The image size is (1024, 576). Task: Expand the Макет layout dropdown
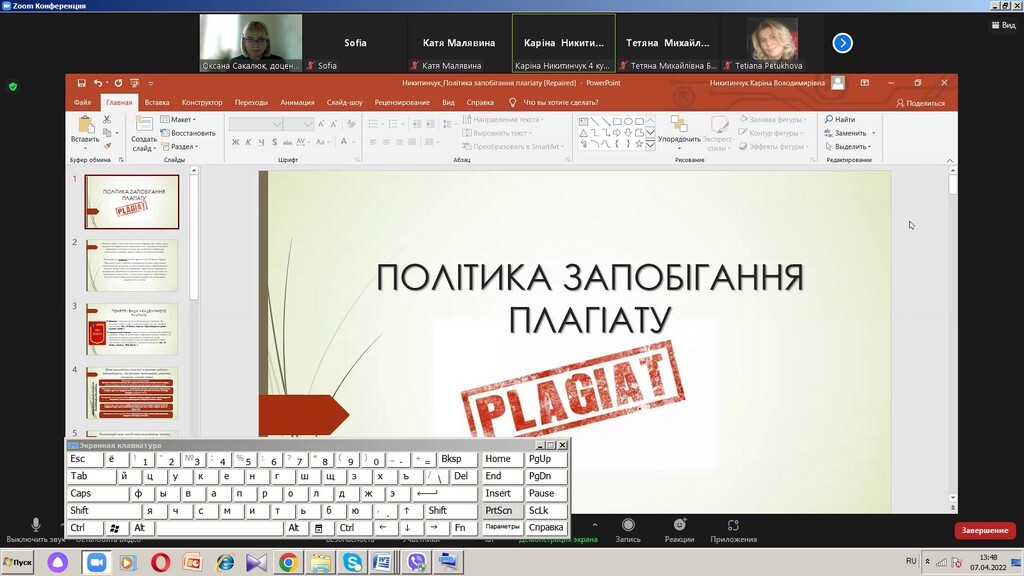click(182, 120)
